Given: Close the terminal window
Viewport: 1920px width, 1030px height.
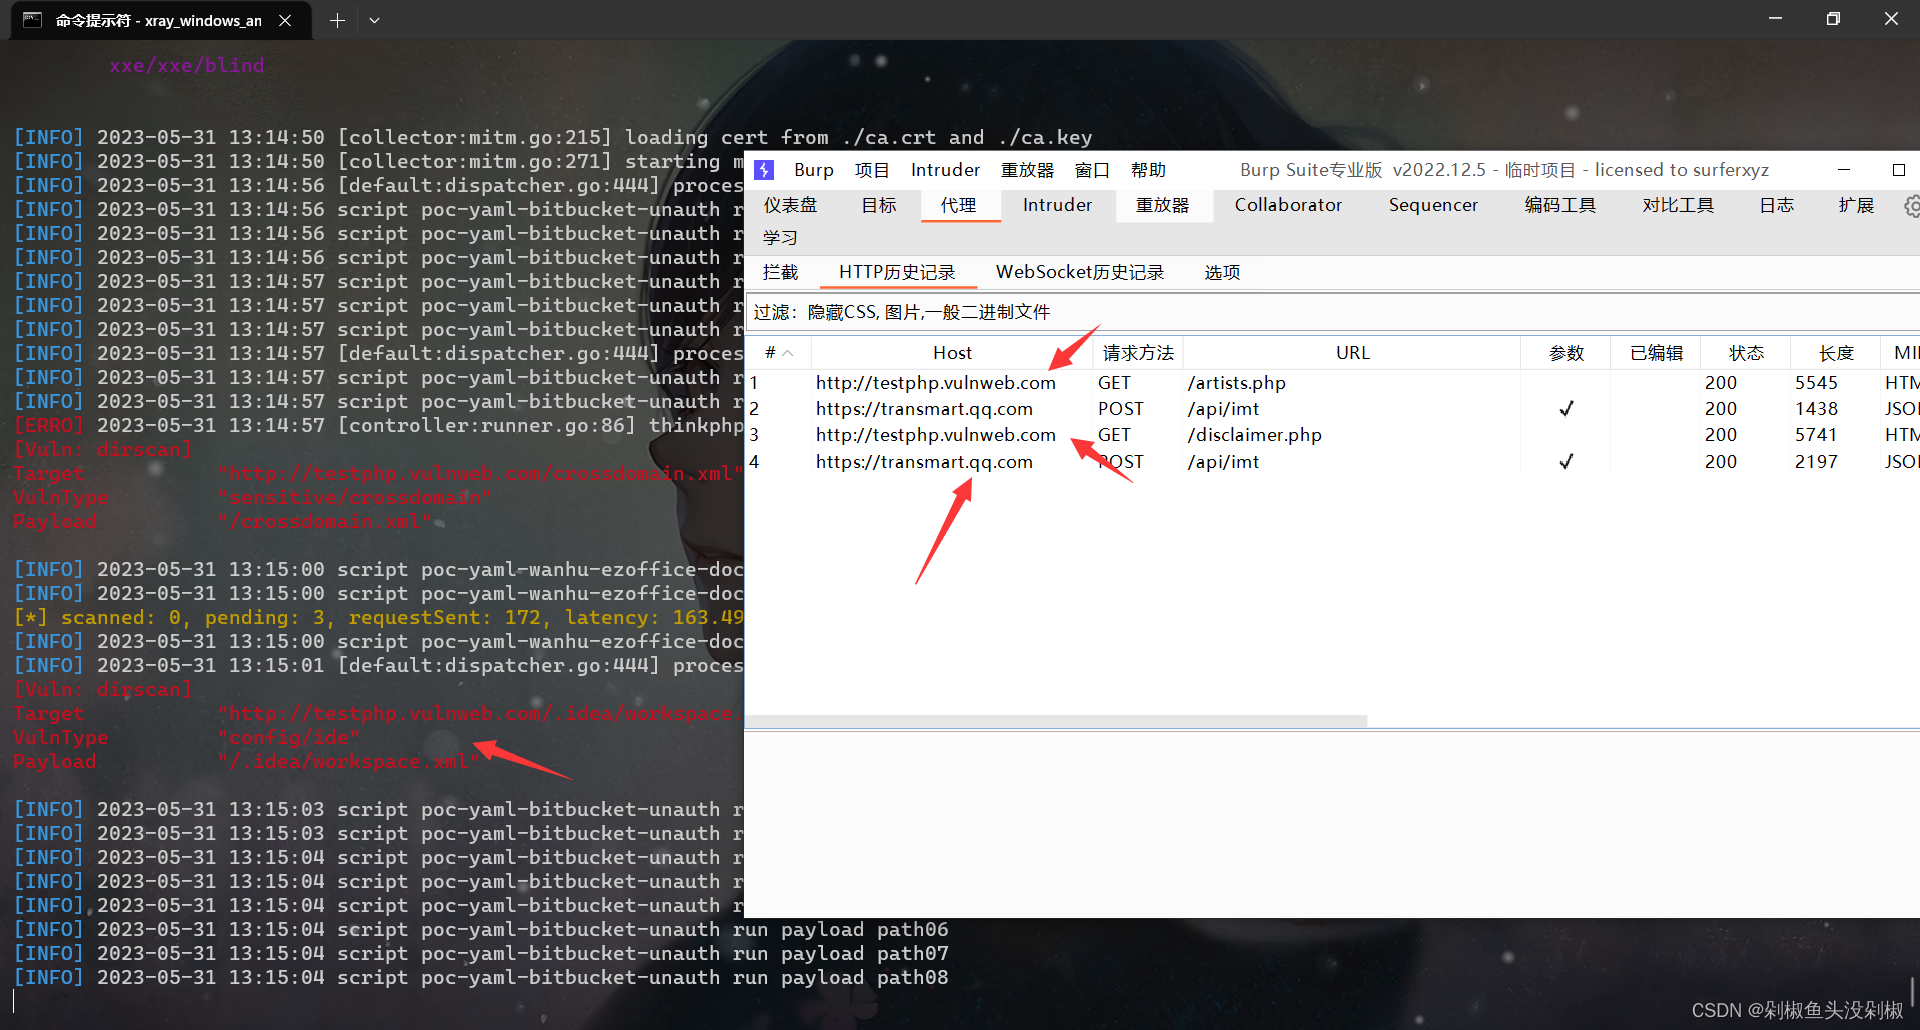Looking at the screenshot, I should [1891, 19].
